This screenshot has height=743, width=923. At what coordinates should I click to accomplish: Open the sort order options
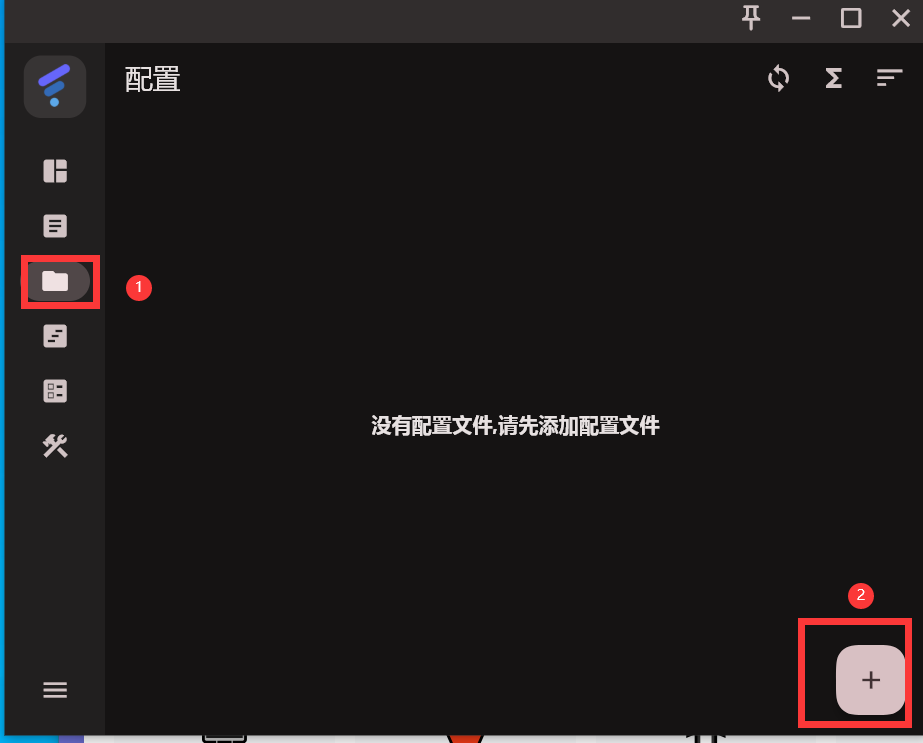pyautogui.click(x=889, y=78)
